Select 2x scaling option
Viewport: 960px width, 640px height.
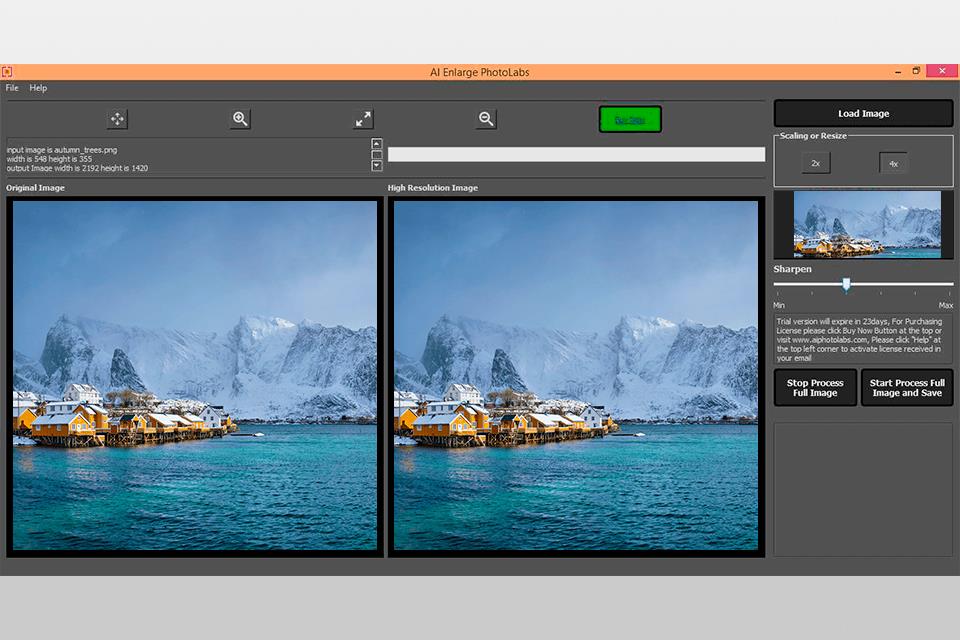point(815,163)
